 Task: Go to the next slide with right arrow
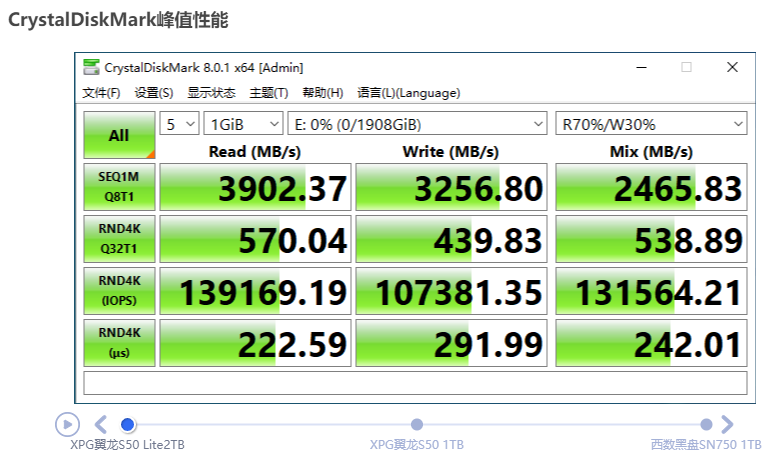click(727, 424)
